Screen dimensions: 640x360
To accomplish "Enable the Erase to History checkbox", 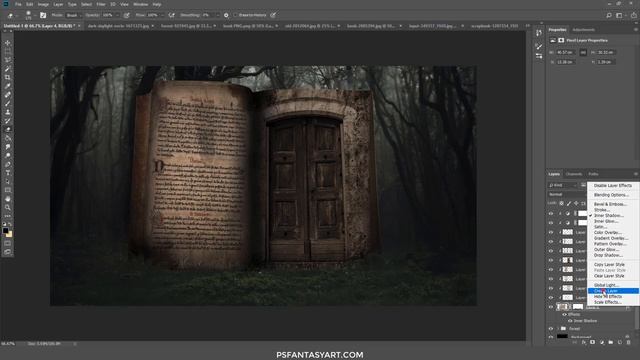I will [236, 15].
